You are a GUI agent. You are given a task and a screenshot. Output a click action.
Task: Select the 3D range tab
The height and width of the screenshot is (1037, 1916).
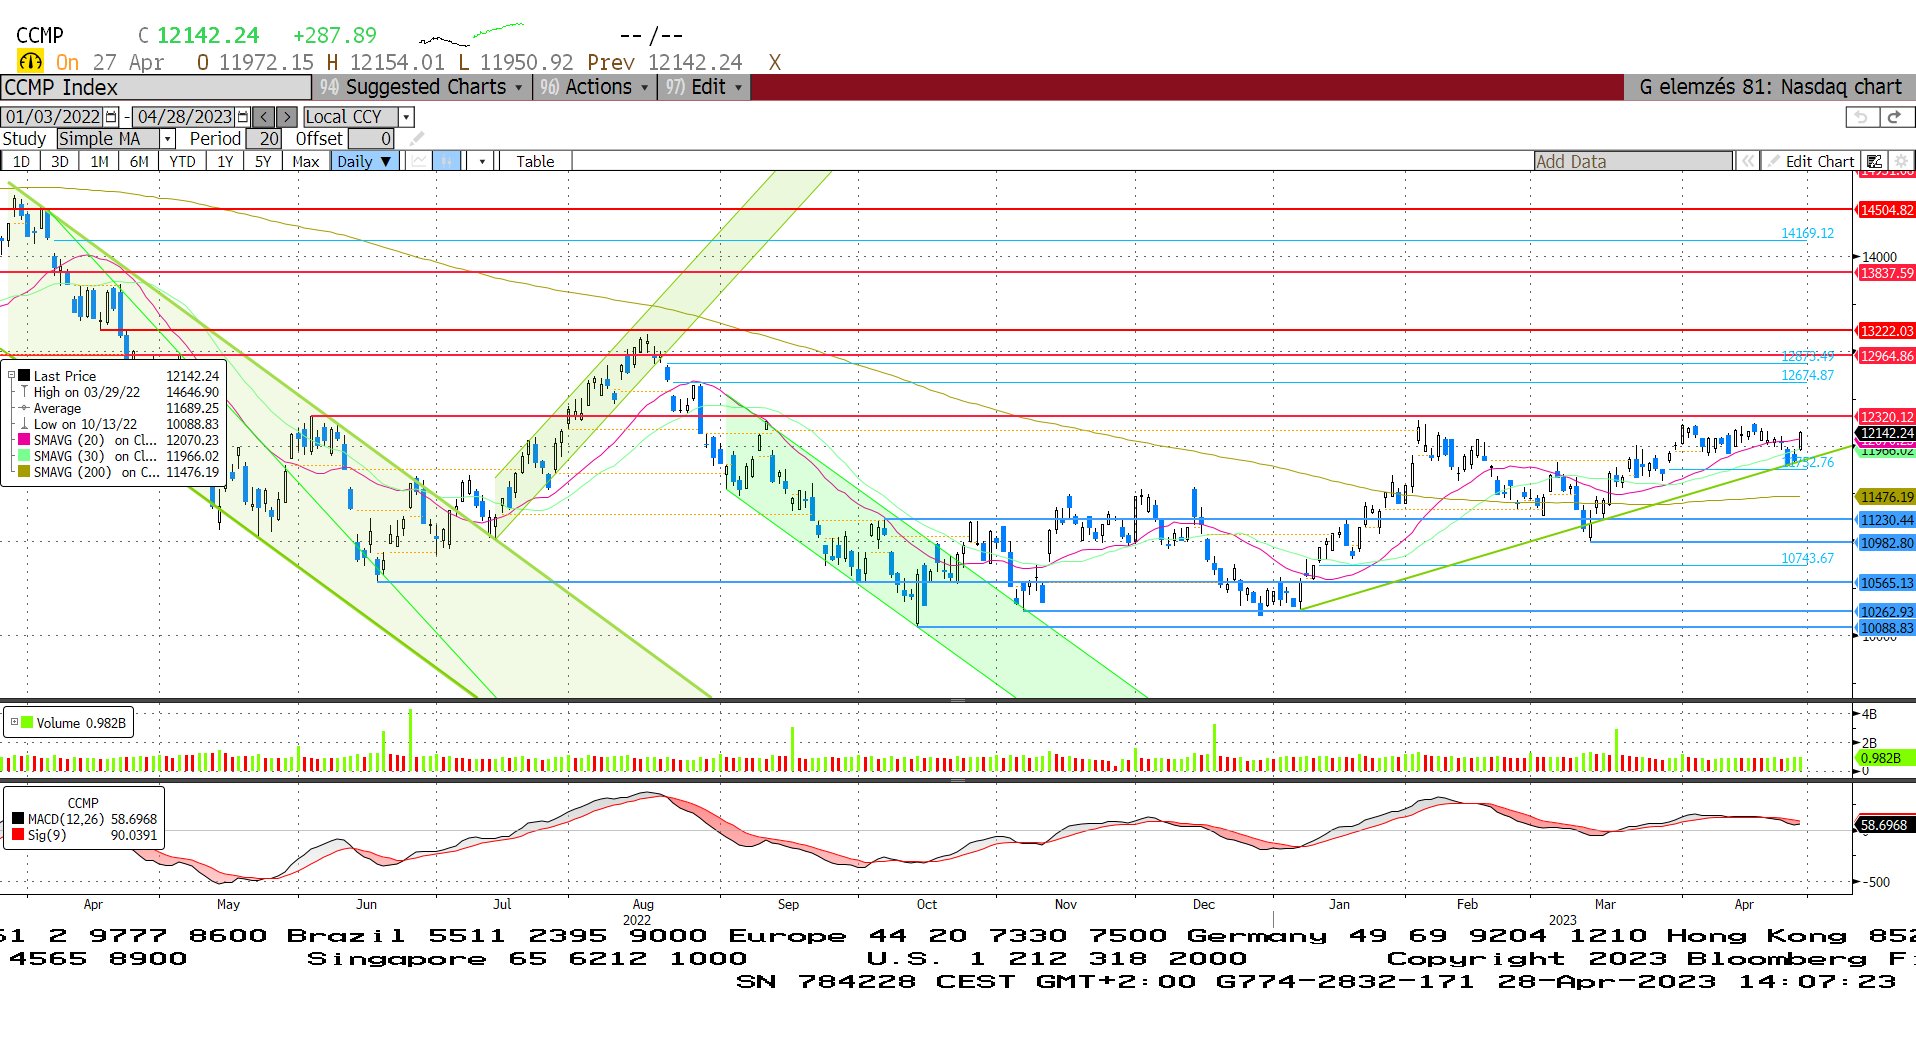(60, 161)
